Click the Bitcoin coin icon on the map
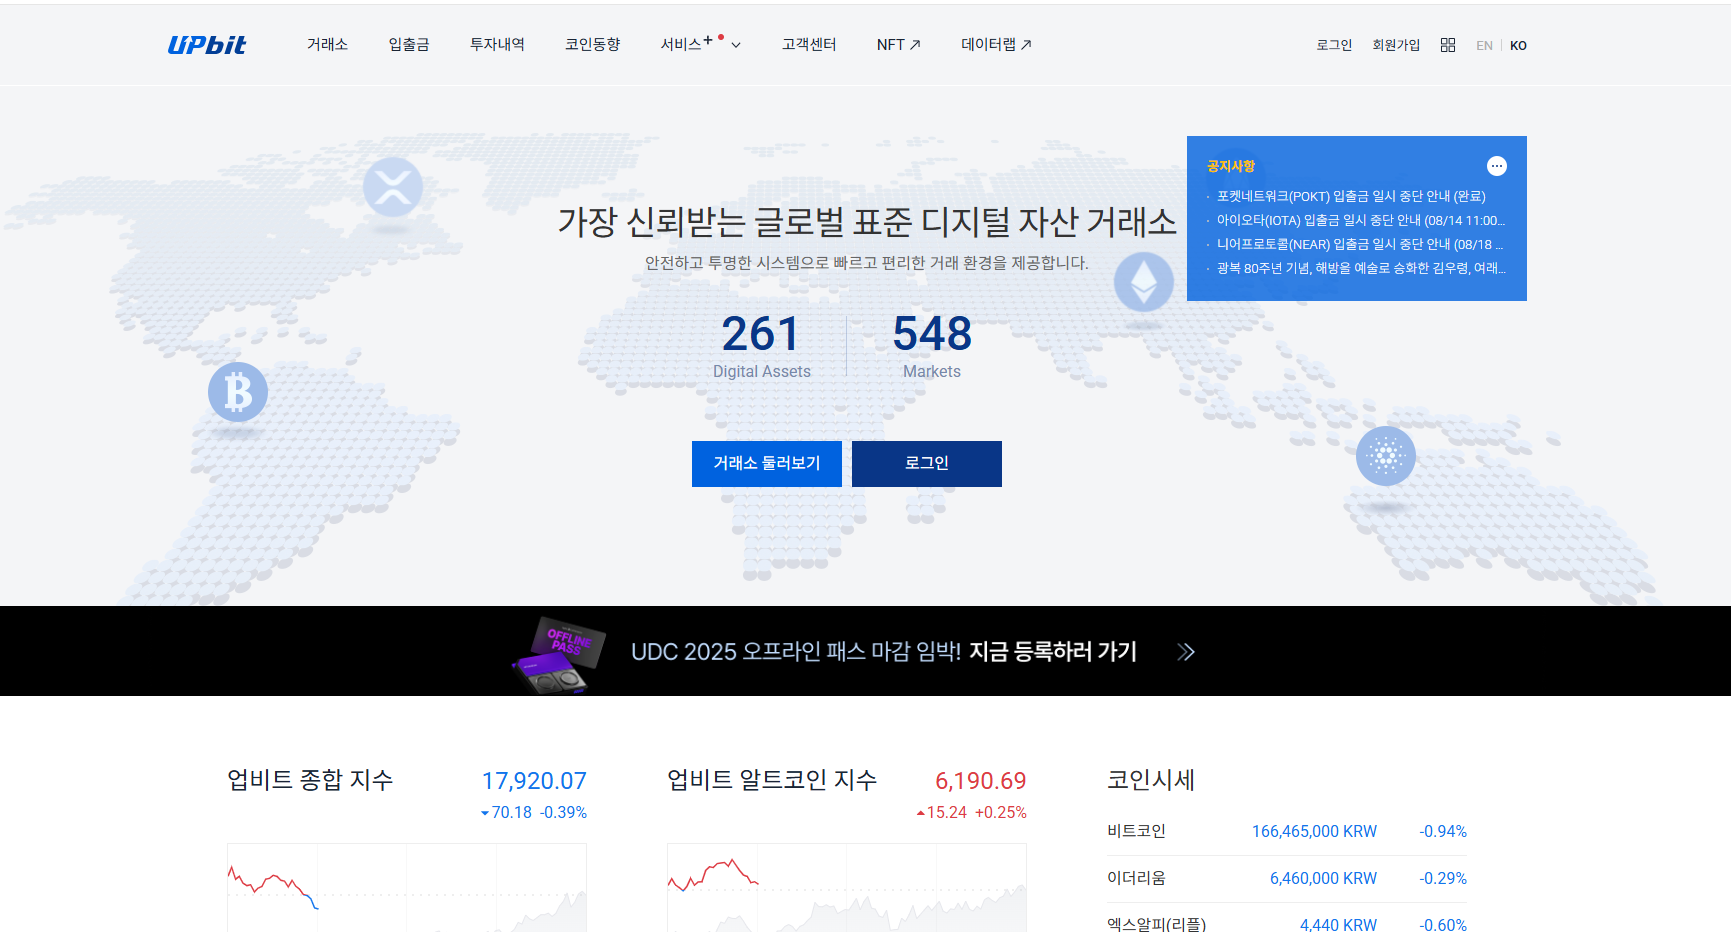Image resolution: width=1731 pixels, height=932 pixels. (x=238, y=392)
